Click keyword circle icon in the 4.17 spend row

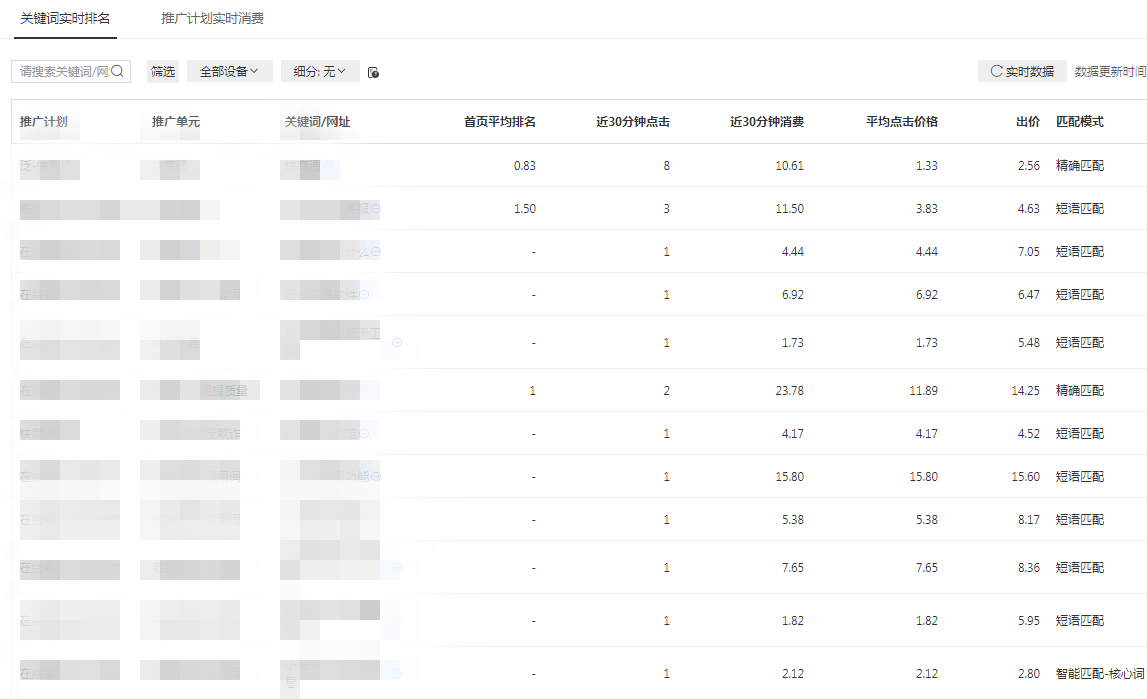pyautogui.click(x=365, y=434)
